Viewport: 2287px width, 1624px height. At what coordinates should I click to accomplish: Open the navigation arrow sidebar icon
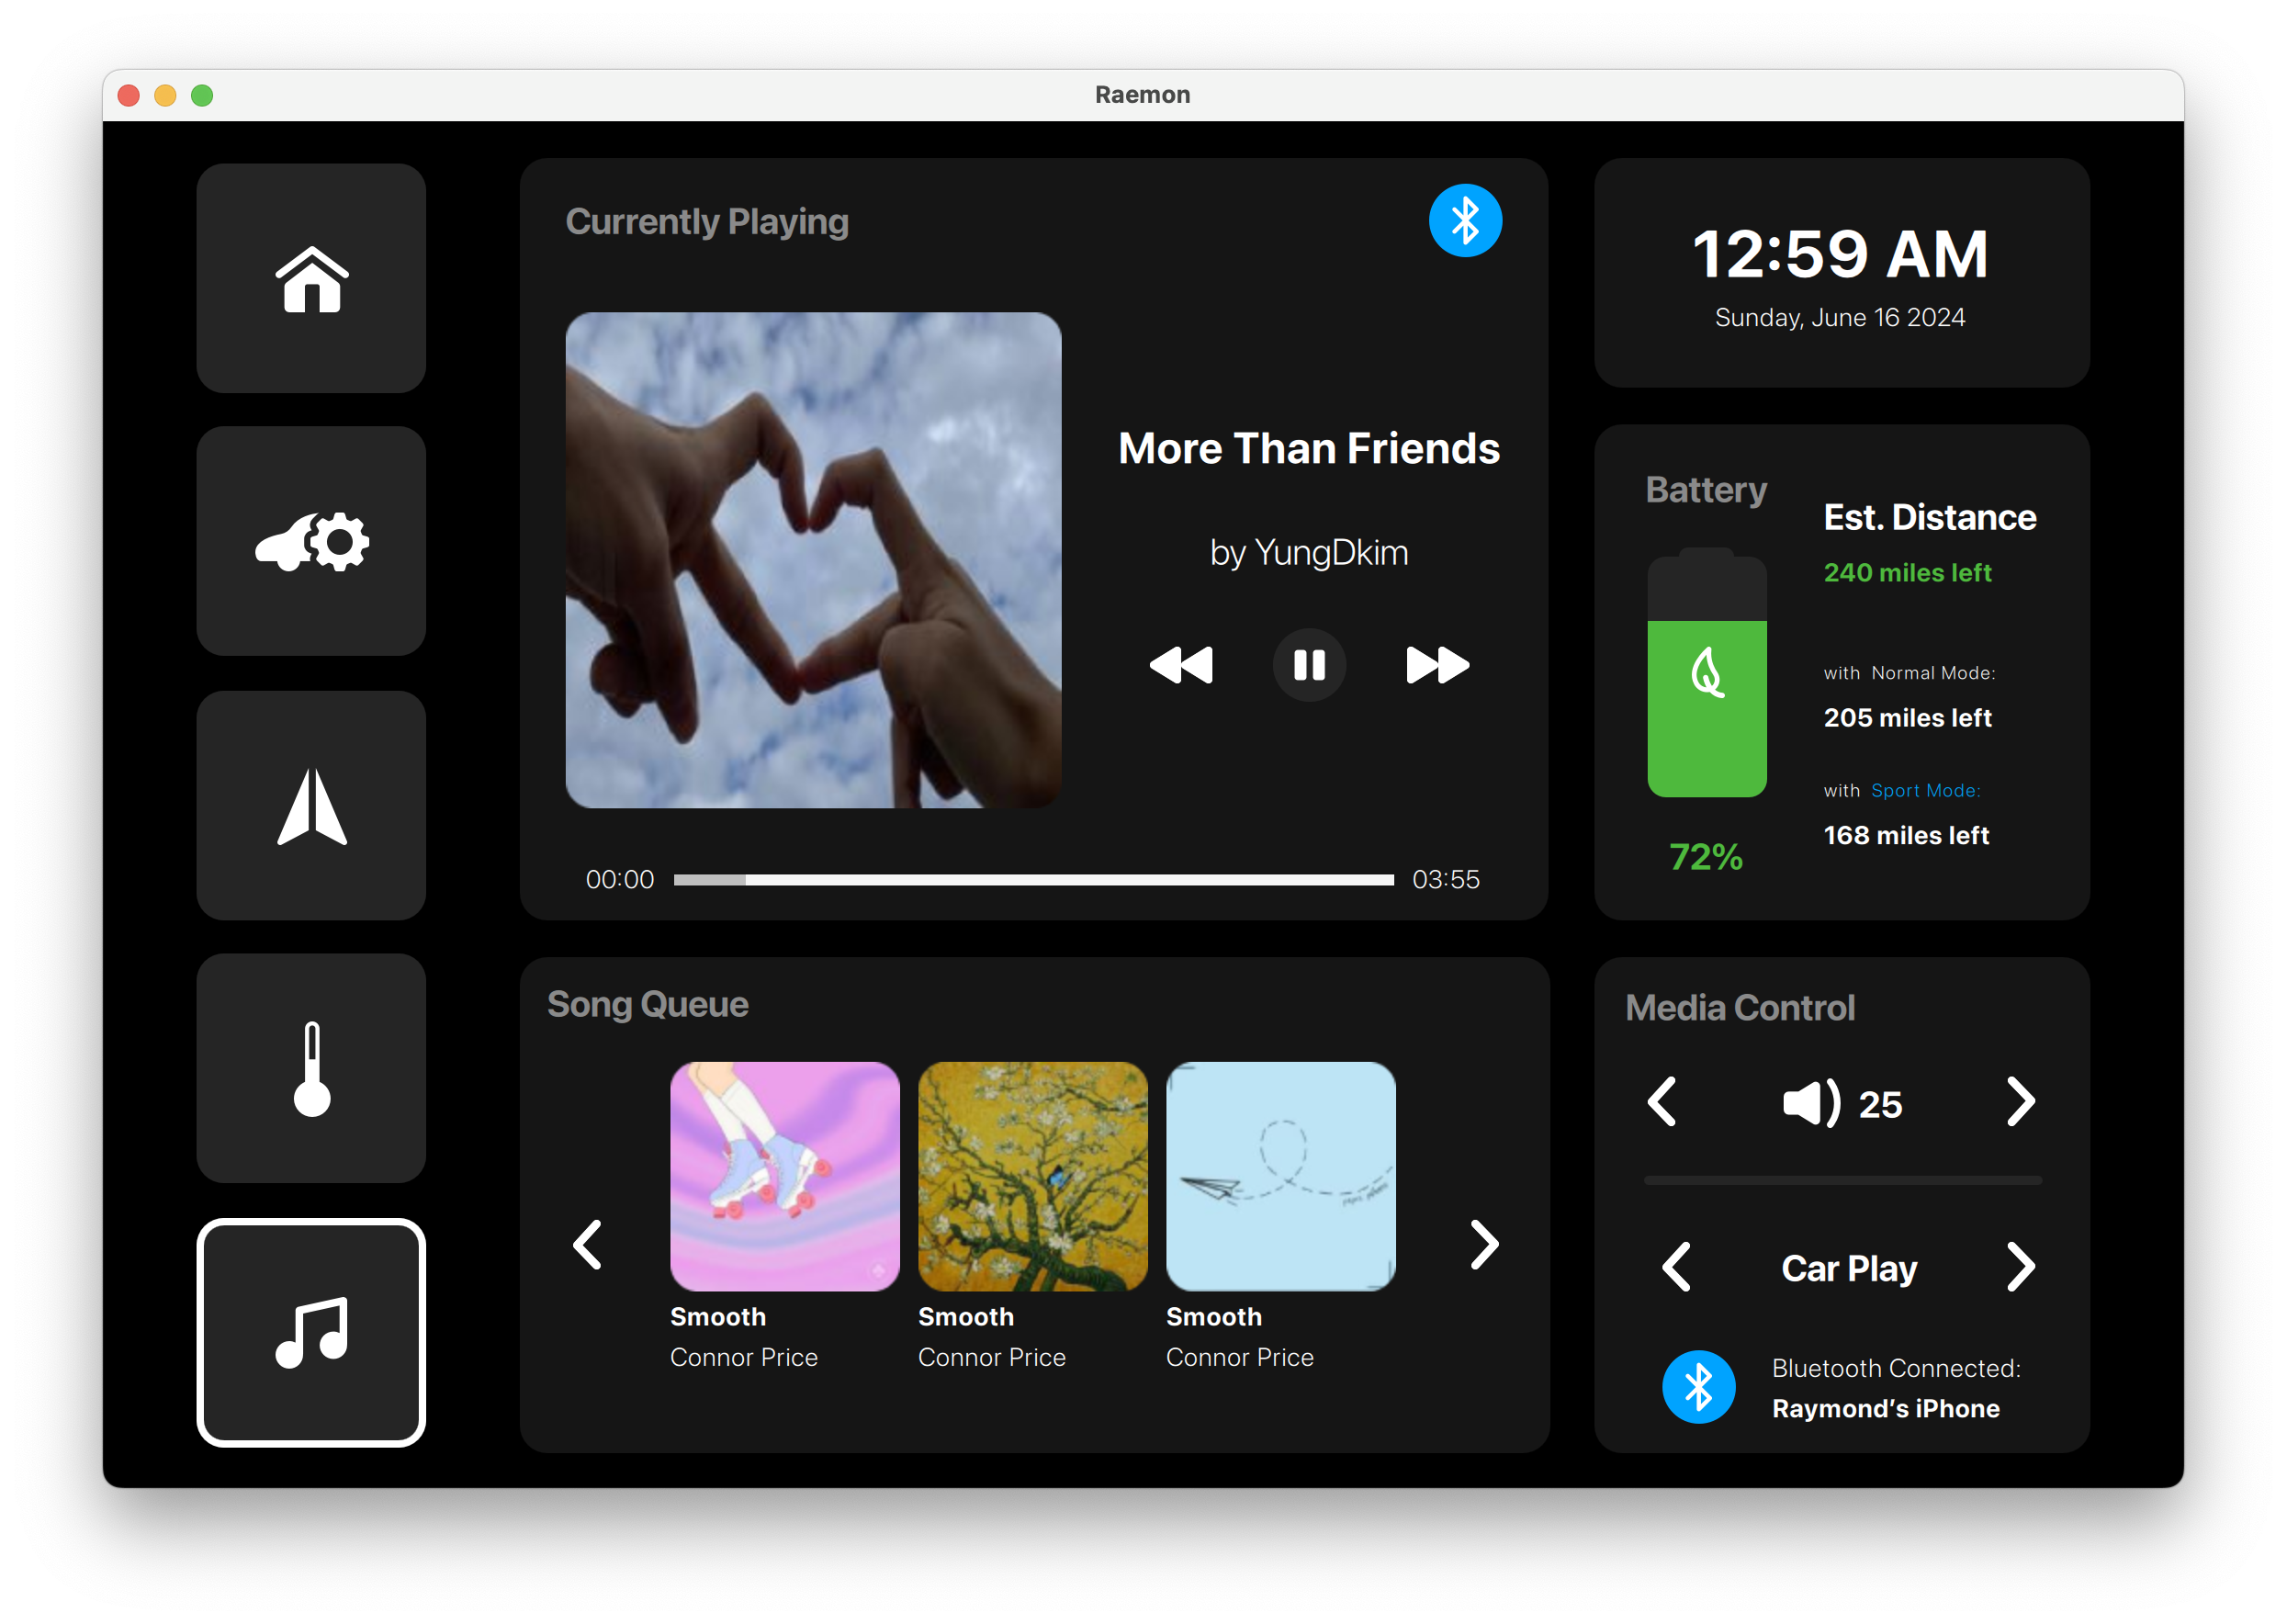tap(311, 805)
